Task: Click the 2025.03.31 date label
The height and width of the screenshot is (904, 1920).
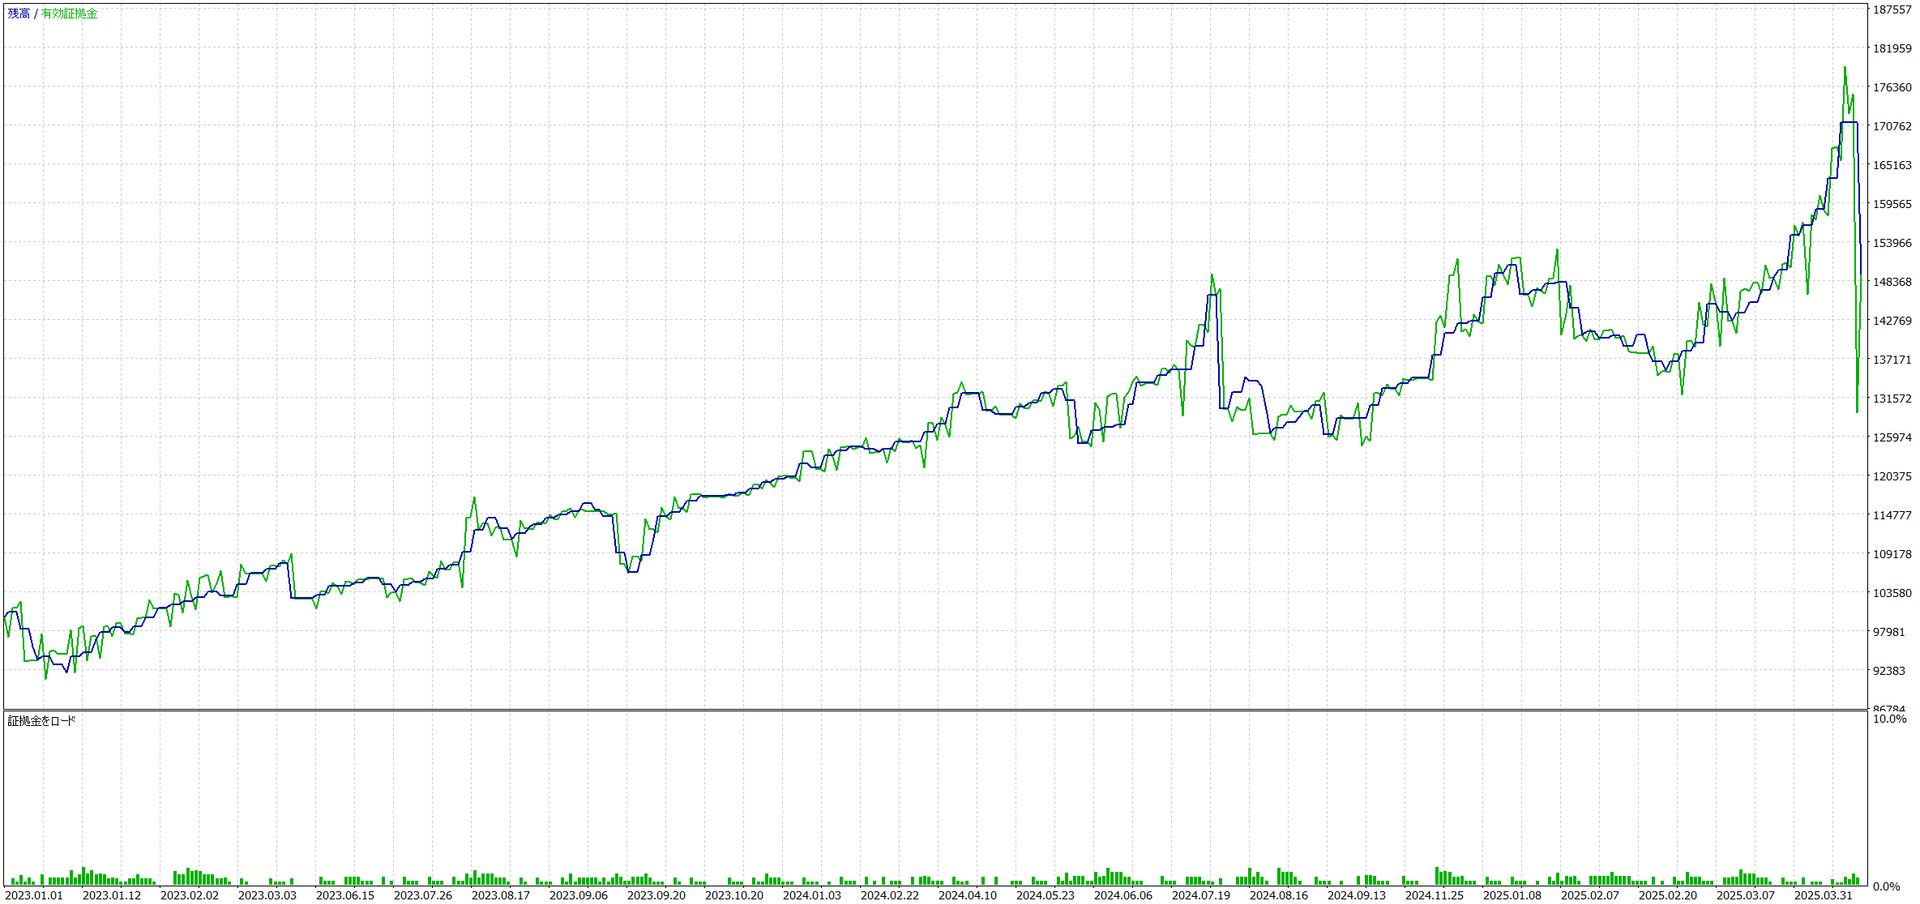Action: tap(1823, 896)
